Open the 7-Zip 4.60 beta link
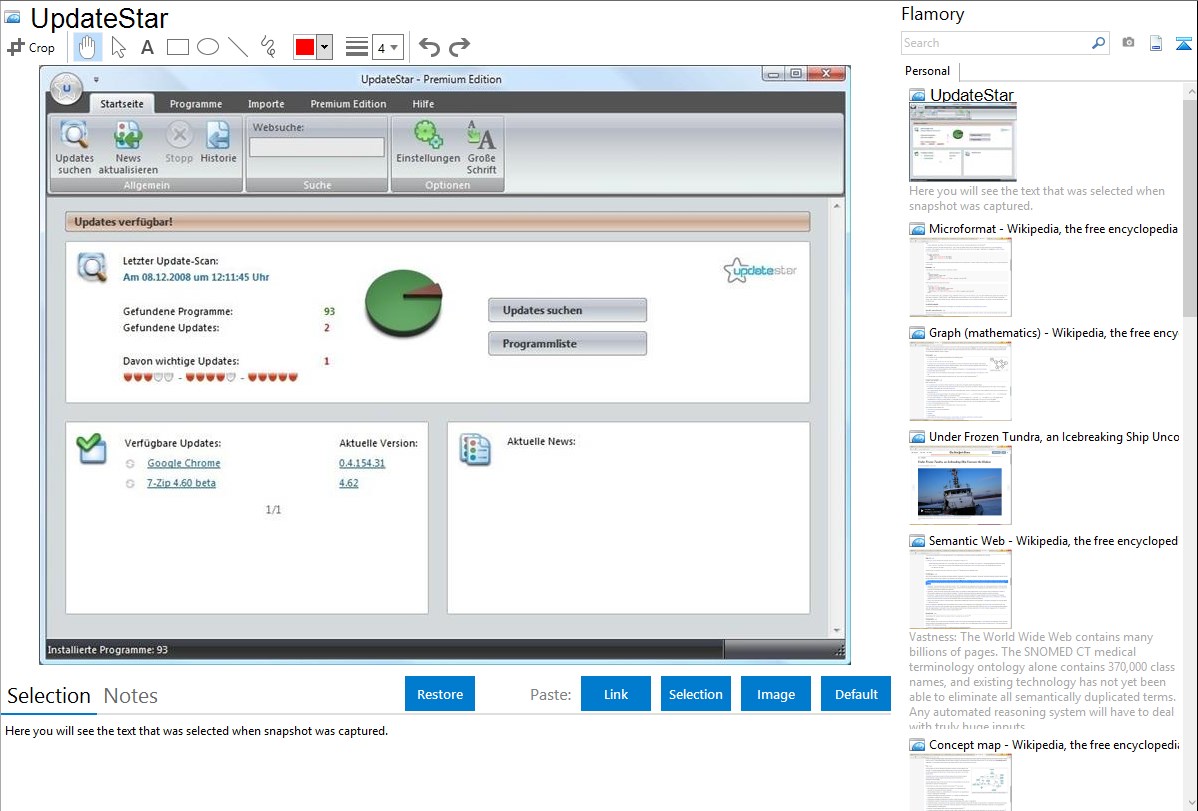1198x811 pixels. (x=181, y=483)
